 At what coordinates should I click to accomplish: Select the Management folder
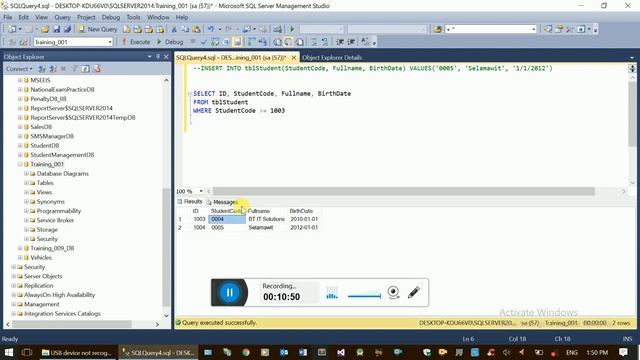point(41,304)
